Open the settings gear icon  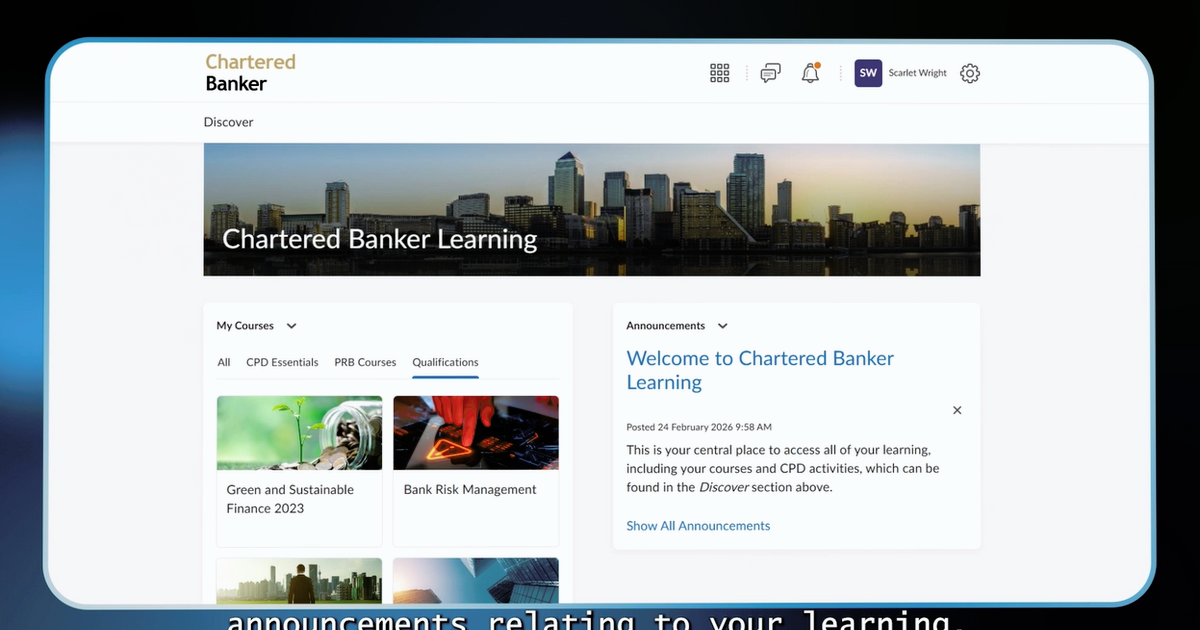970,73
